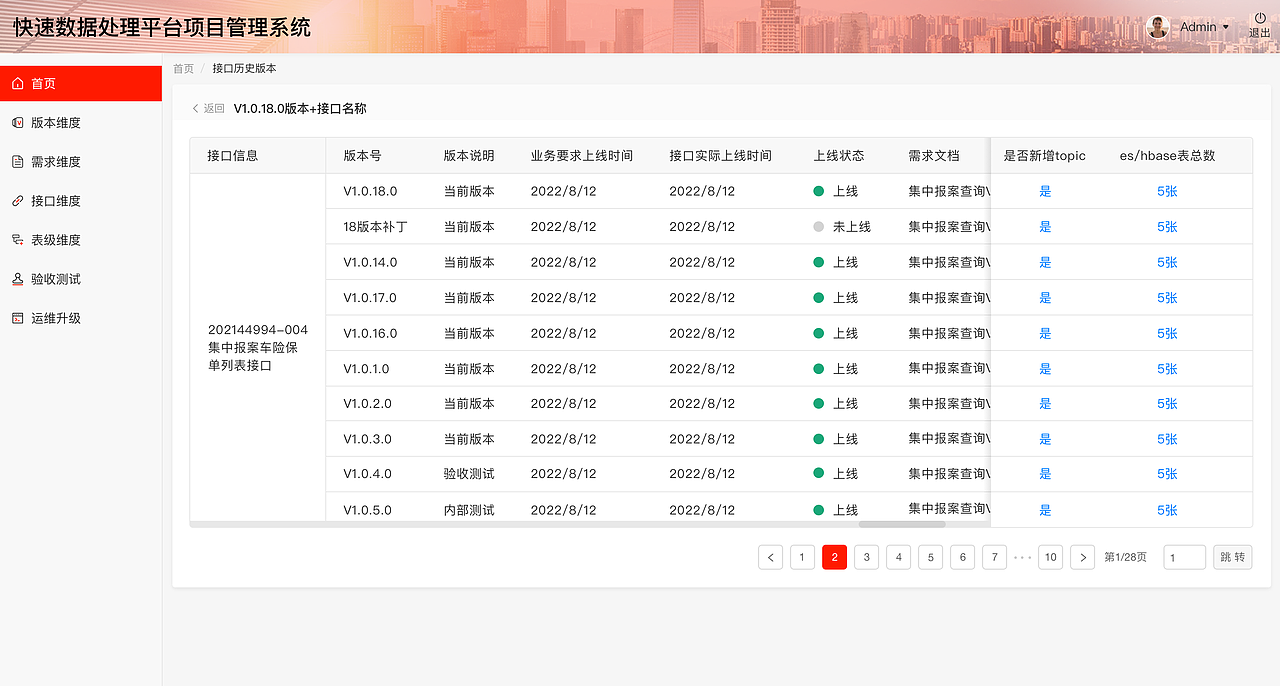Click the 退出 power icon

click(x=1260, y=18)
